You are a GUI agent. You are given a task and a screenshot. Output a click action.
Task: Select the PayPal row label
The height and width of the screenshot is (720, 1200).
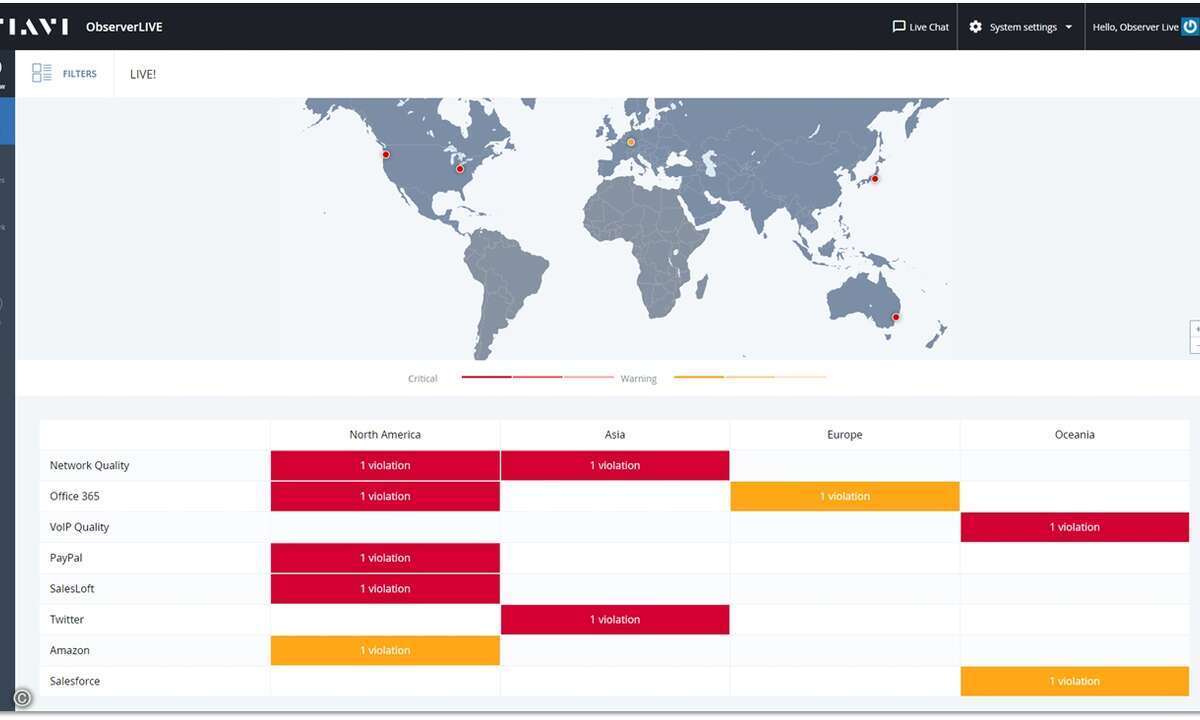[66, 558]
